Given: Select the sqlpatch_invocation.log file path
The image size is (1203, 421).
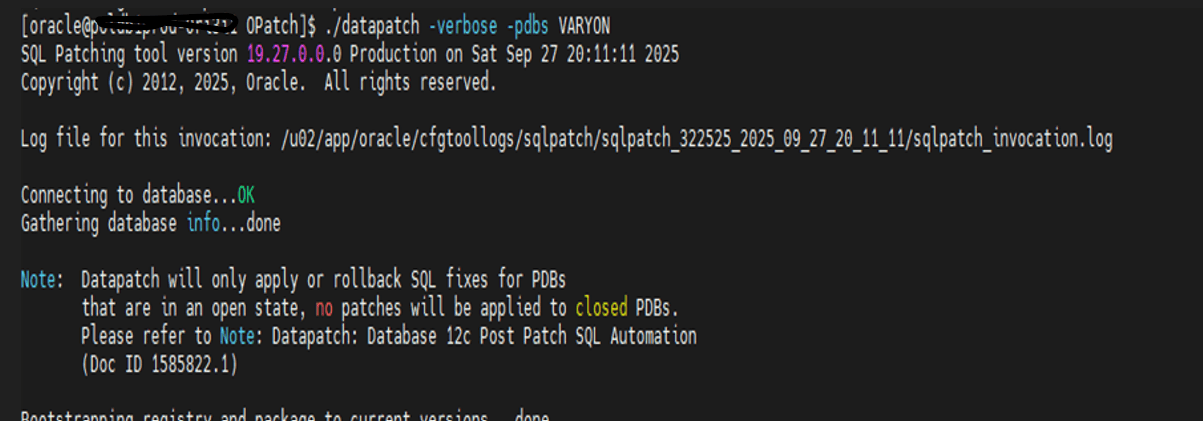Looking at the screenshot, I should click(695, 139).
